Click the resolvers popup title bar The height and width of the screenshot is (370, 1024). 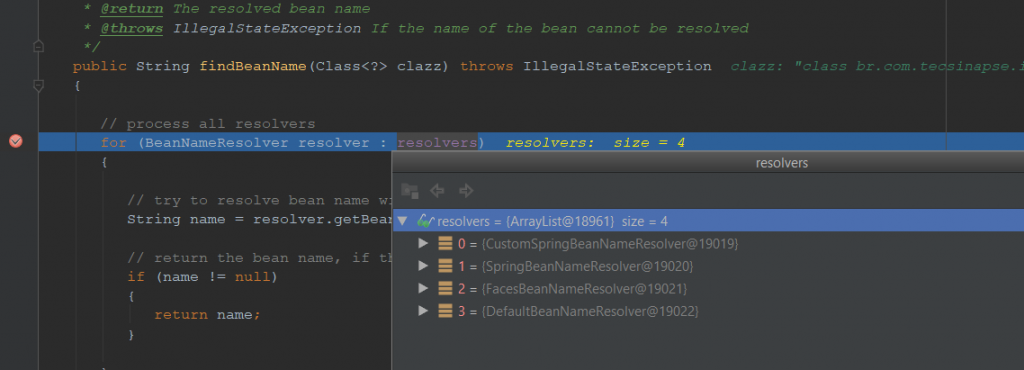point(708,163)
